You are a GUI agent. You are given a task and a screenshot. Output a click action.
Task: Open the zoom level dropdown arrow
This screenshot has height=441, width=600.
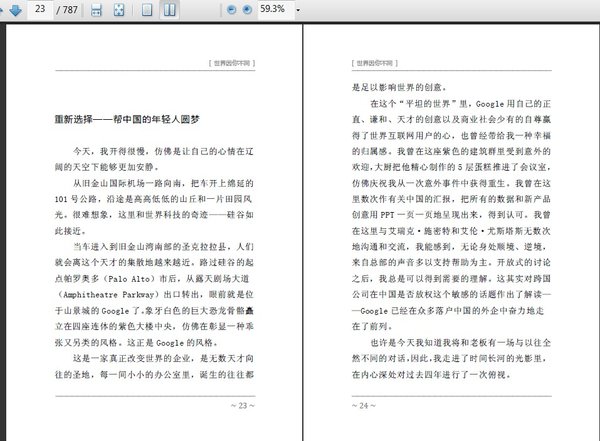[x=298, y=10]
